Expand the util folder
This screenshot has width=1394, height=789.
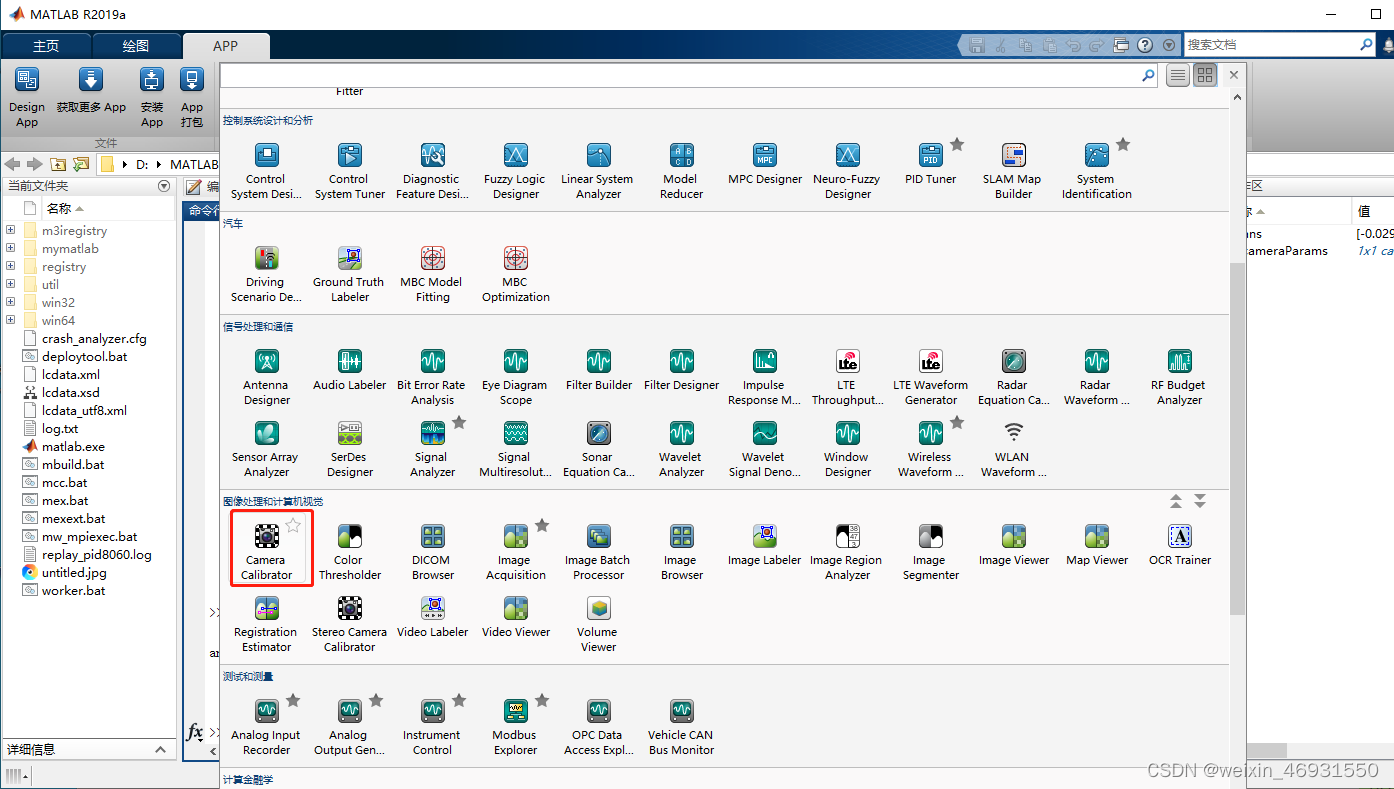tap(11, 285)
